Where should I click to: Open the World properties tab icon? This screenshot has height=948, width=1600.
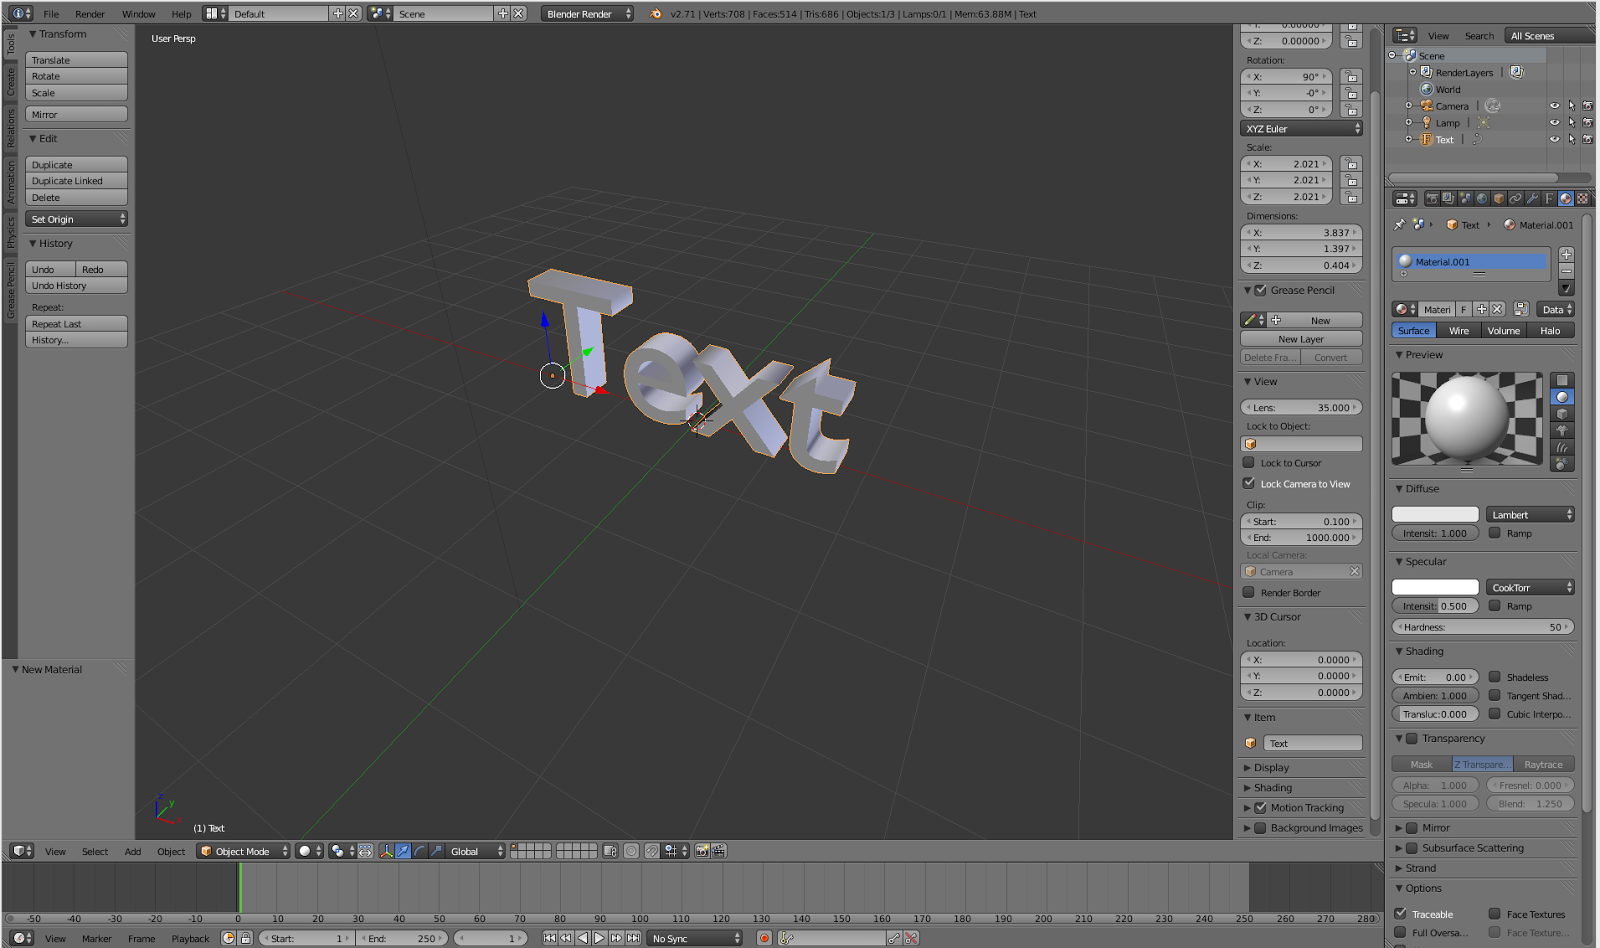point(1482,198)
